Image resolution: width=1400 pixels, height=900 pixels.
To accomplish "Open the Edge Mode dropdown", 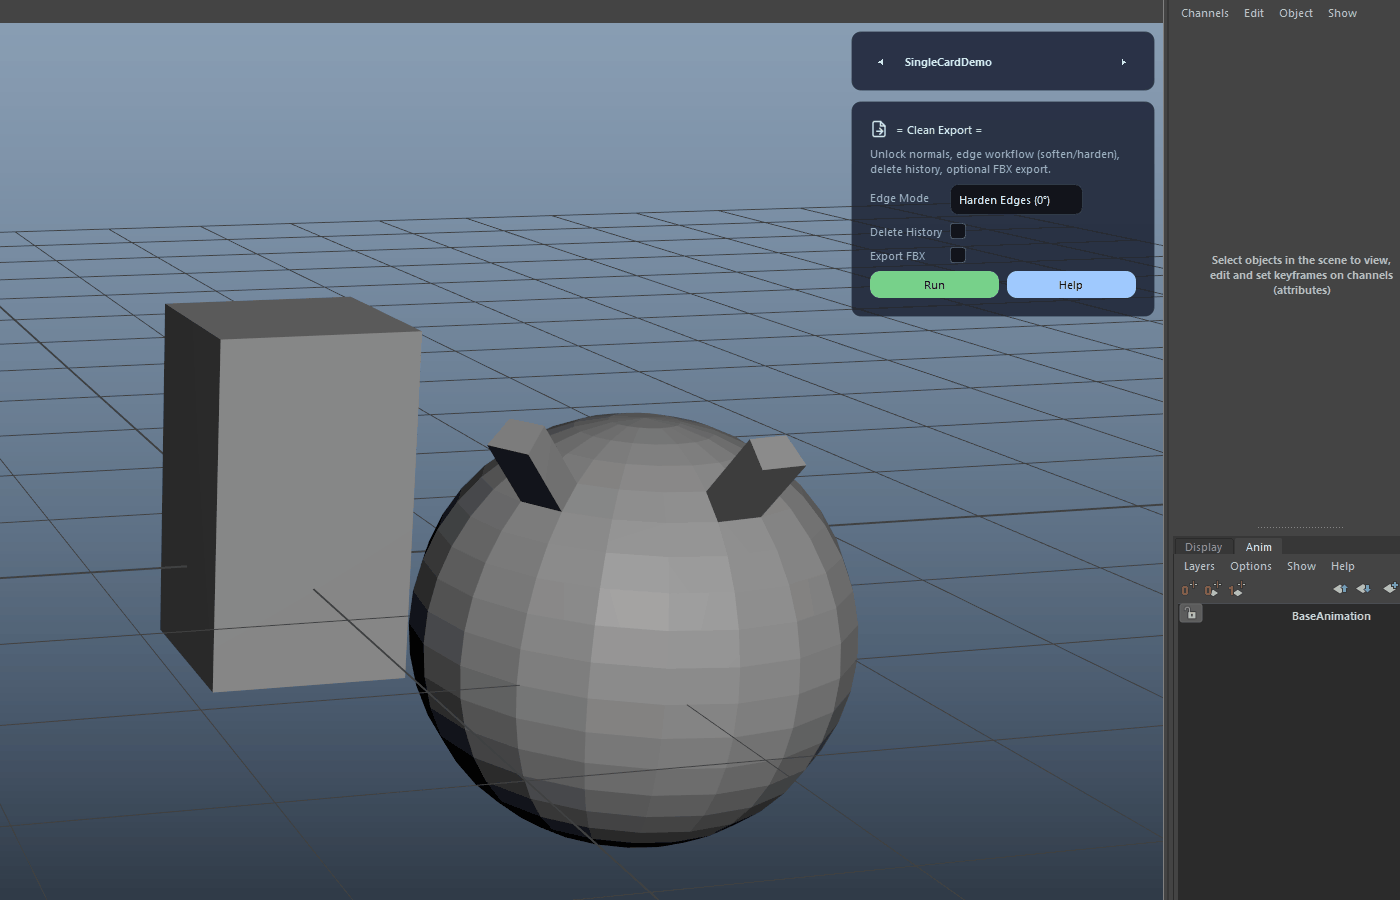I will pos(1016,200).
